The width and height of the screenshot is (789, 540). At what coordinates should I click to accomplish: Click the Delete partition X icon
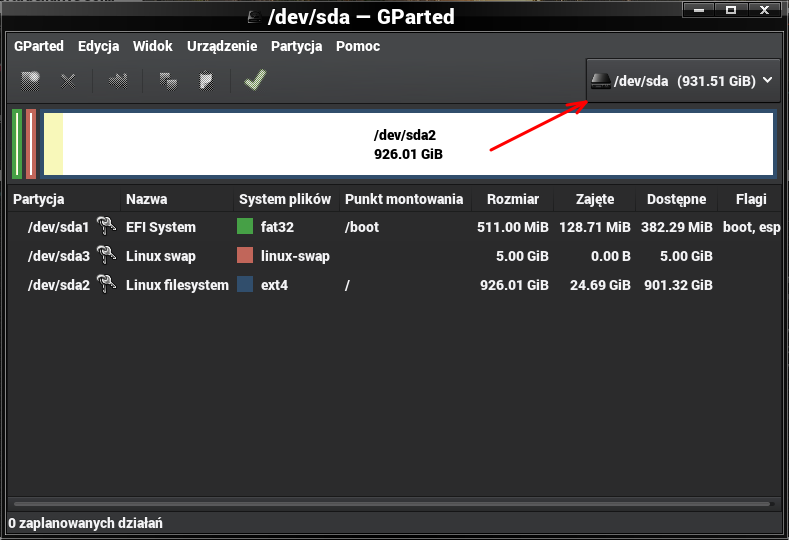tap(68, 81)
